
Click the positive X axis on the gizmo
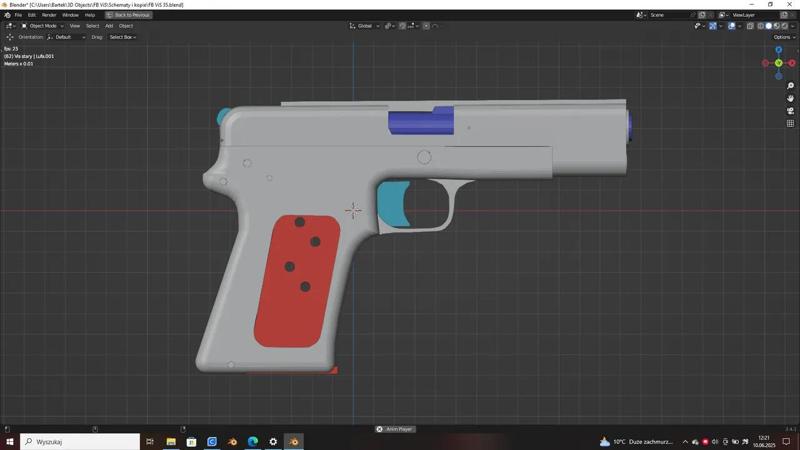point(792,63)
